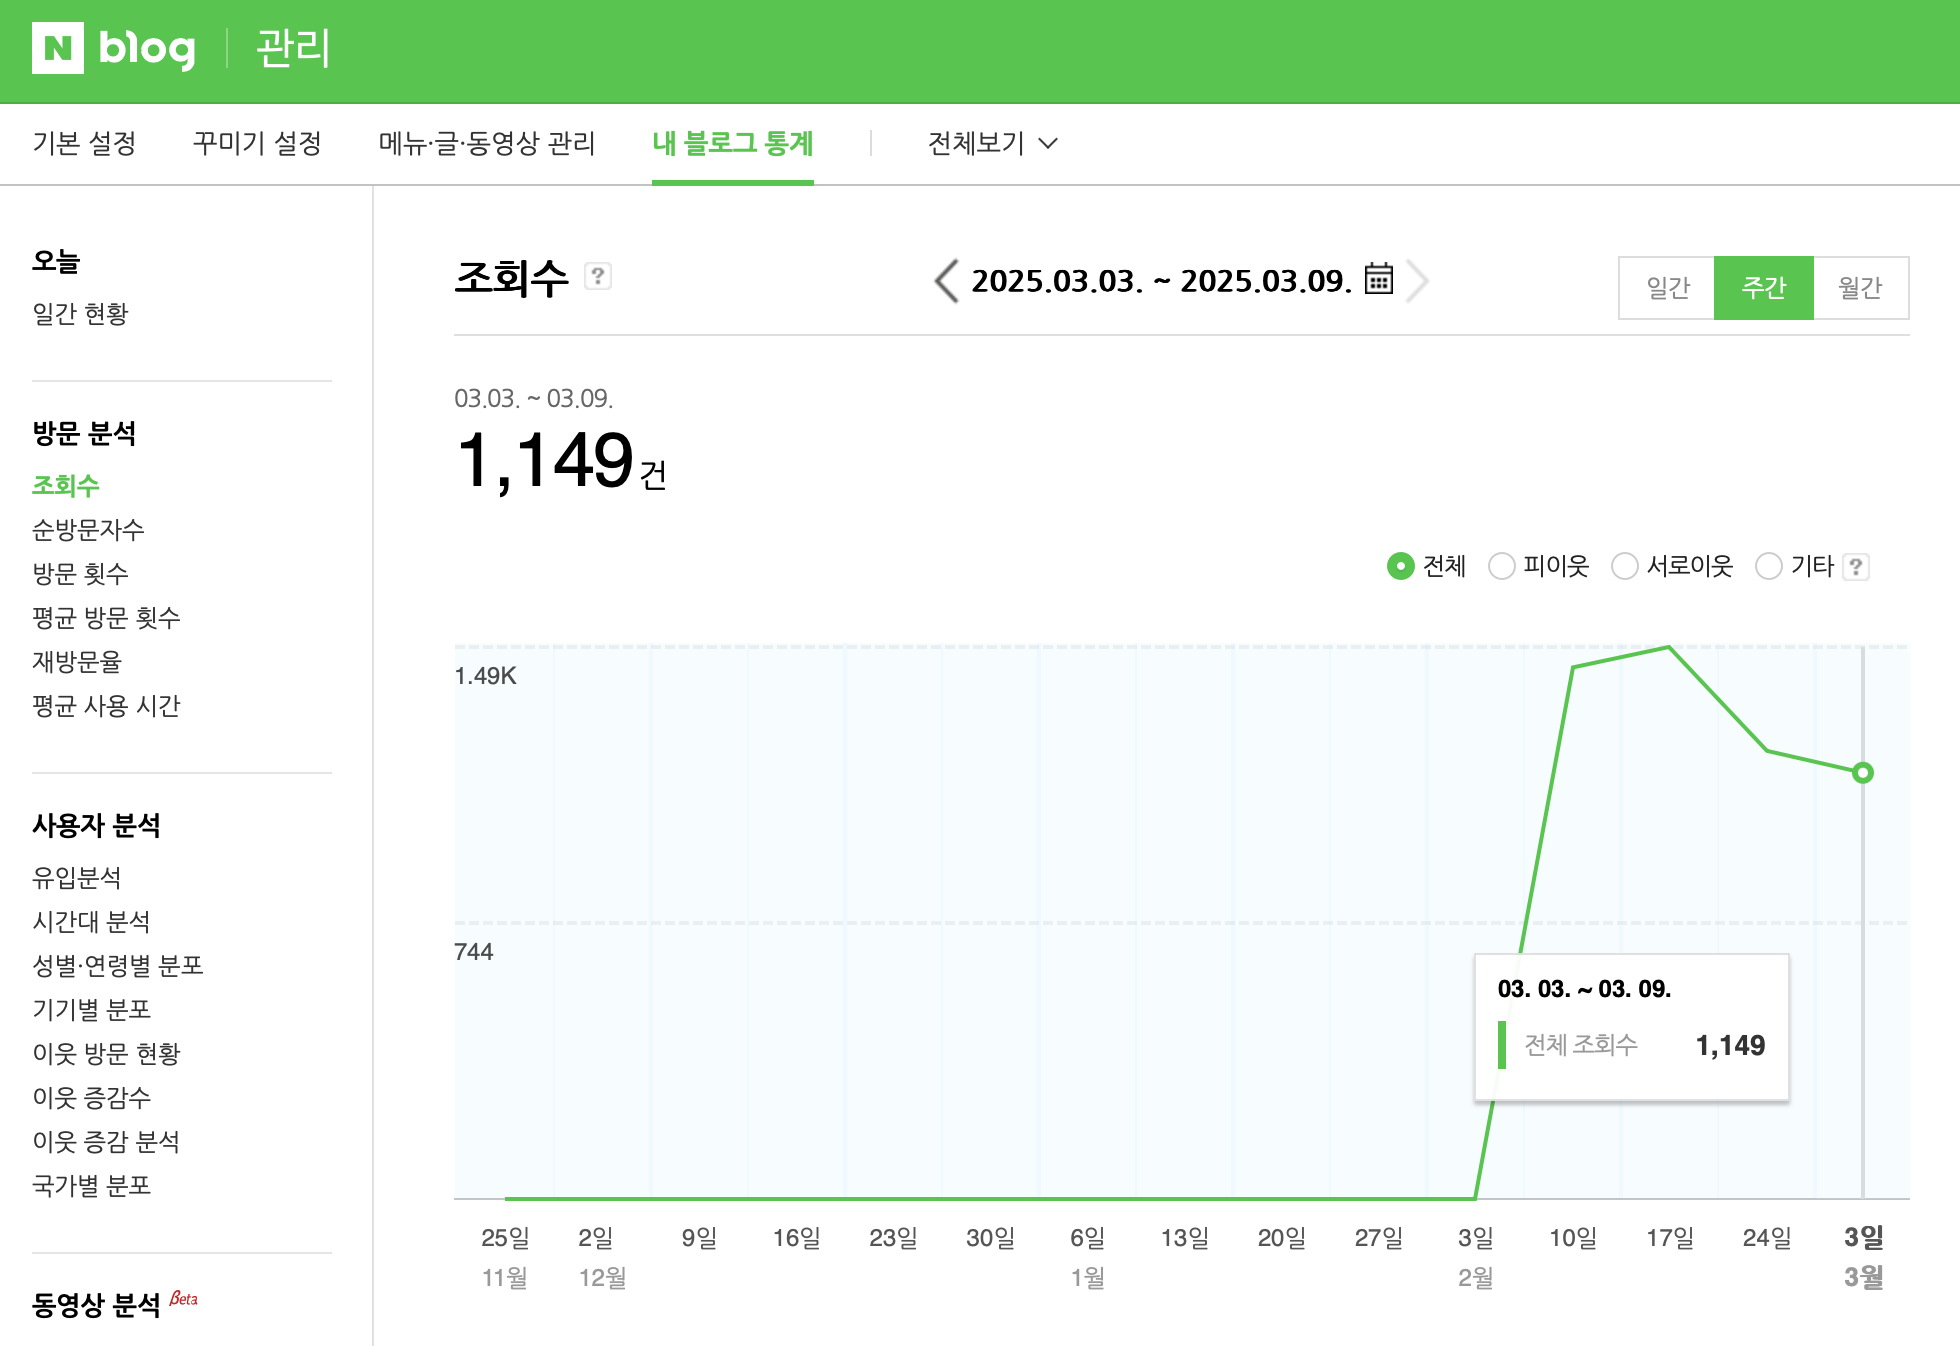Open 메뉴·글·동영상 관리 tab
Screen dimensions: 1960x1346
point(487,144)
